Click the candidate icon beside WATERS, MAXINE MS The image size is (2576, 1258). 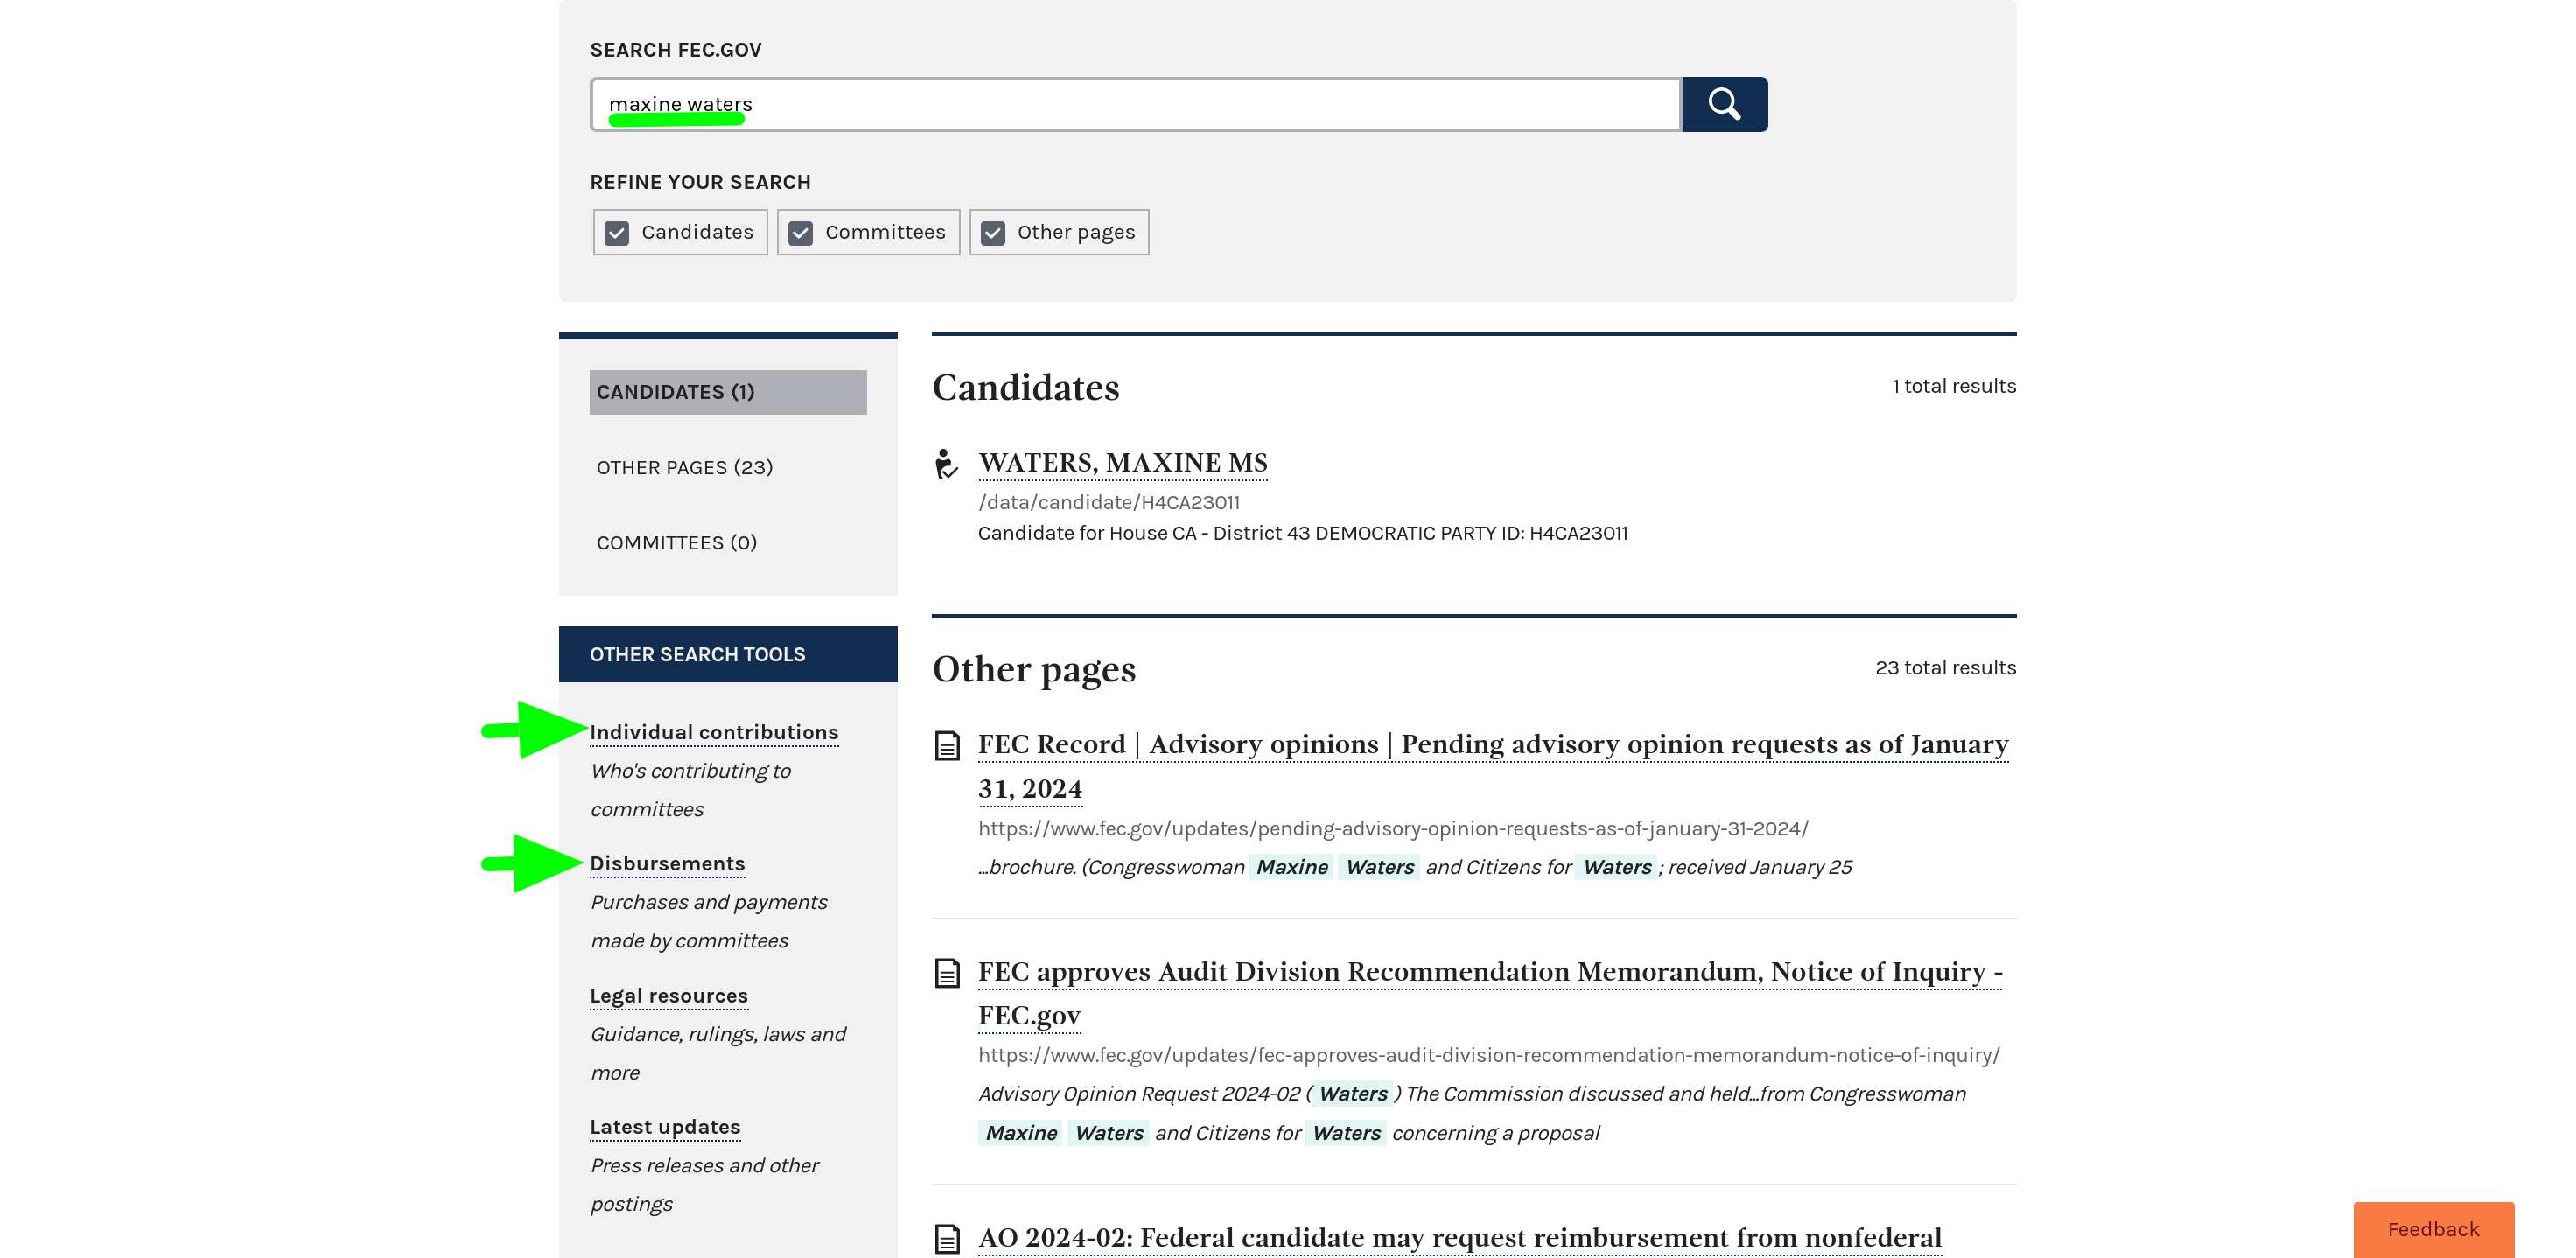[946, 464]
